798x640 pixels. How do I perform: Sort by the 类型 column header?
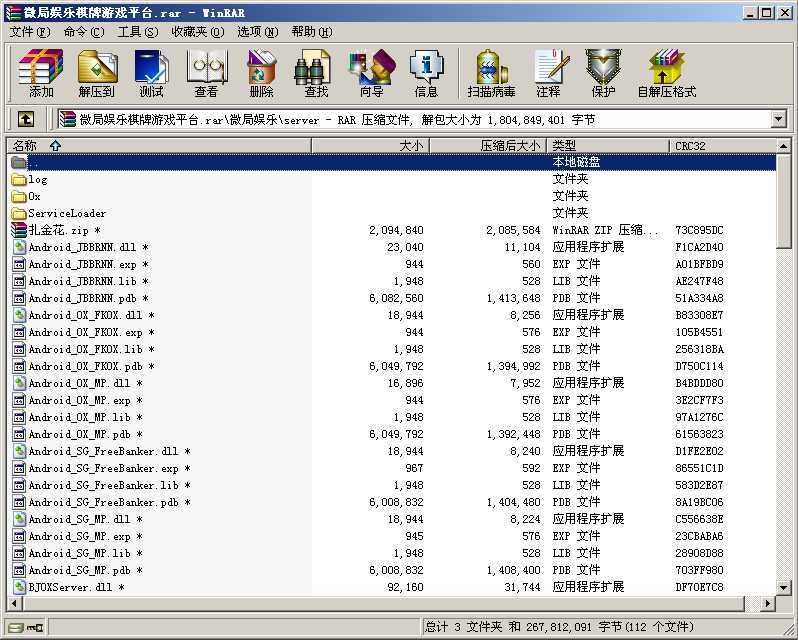608,146
